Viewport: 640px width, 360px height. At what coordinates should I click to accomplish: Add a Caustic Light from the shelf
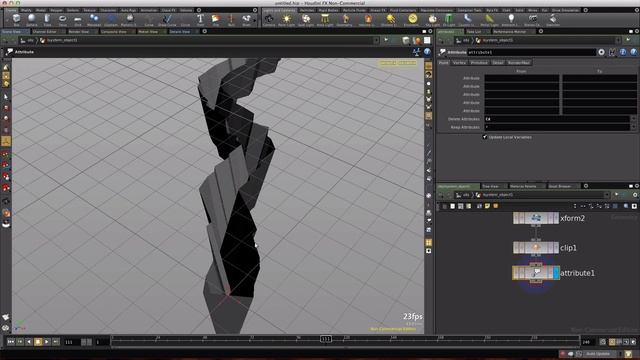coord(467,20)
